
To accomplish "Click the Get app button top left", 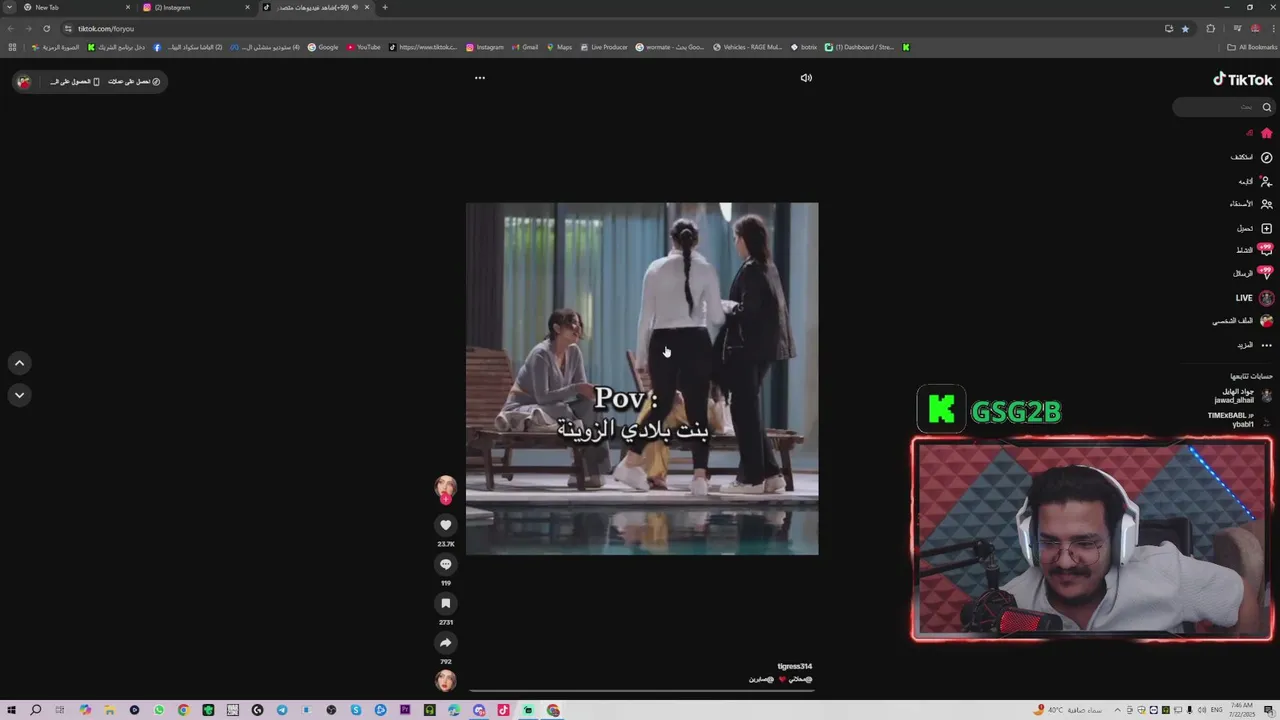I will 75,82.
